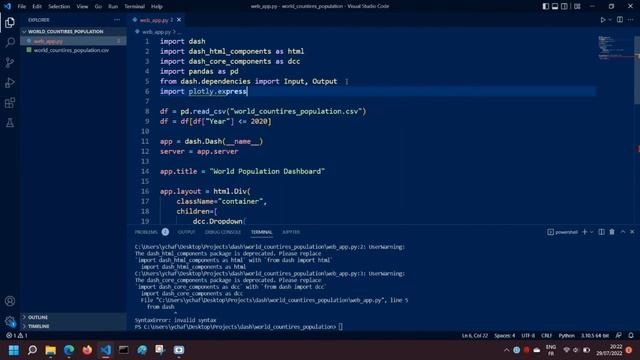Open the Edit menu
Screen dimensions: 640x360
coord(37,7)
